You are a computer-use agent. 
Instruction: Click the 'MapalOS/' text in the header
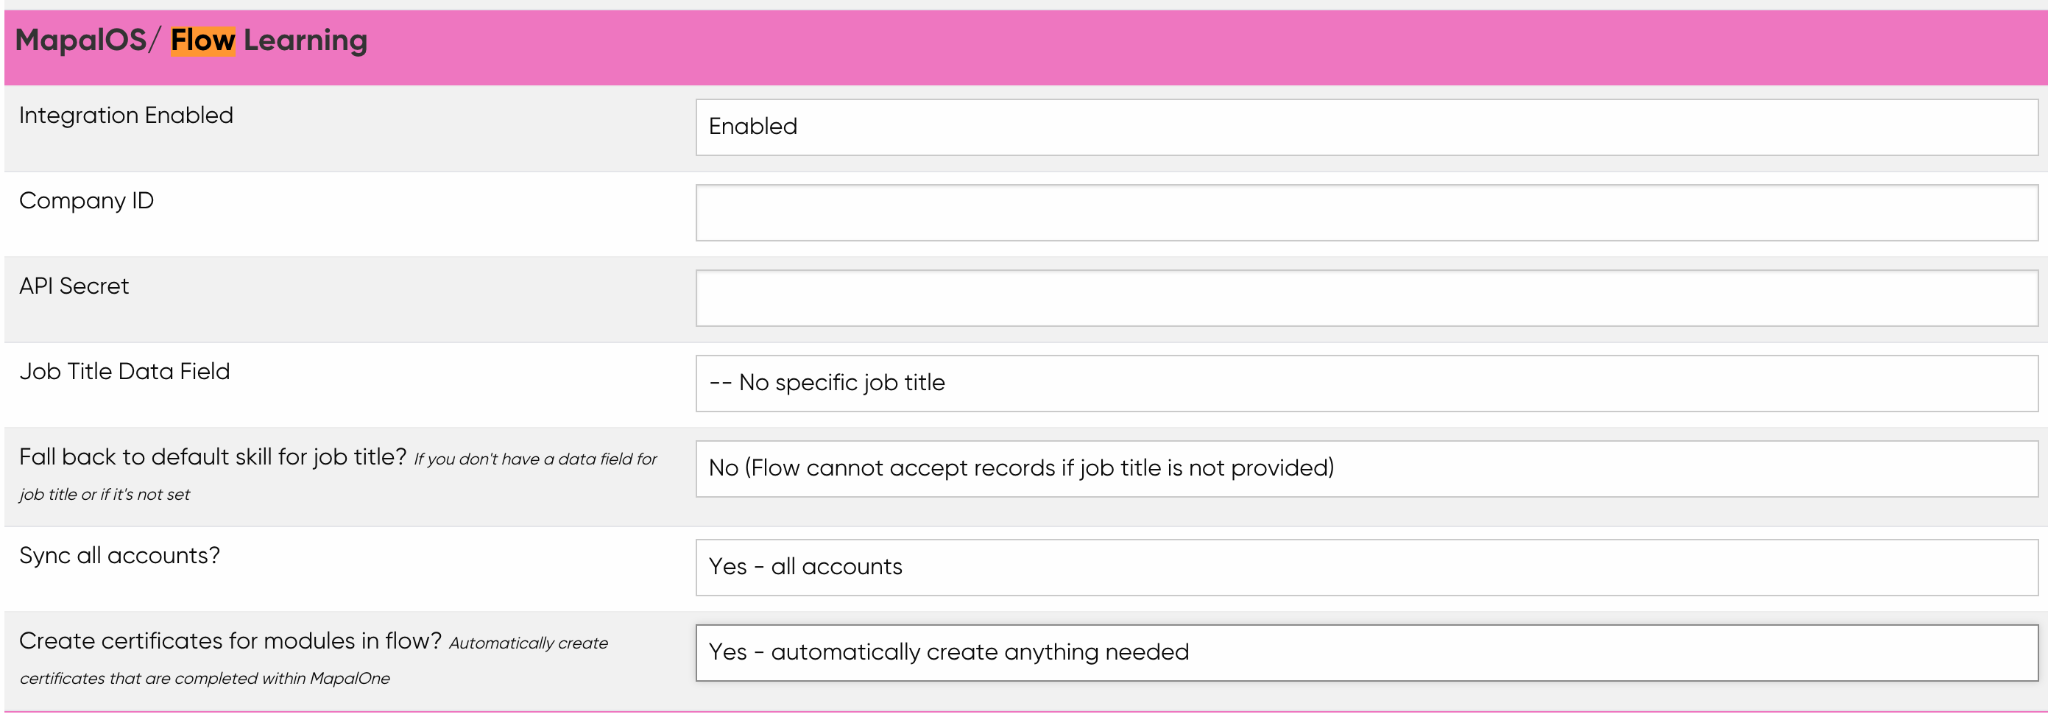[87, 40]
